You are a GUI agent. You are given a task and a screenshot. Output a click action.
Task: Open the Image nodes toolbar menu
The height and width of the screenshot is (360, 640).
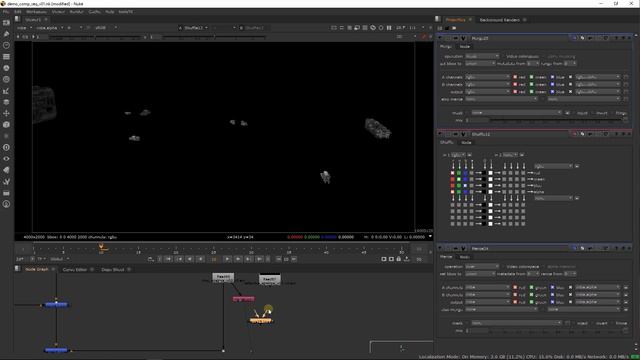pos(6,23)
